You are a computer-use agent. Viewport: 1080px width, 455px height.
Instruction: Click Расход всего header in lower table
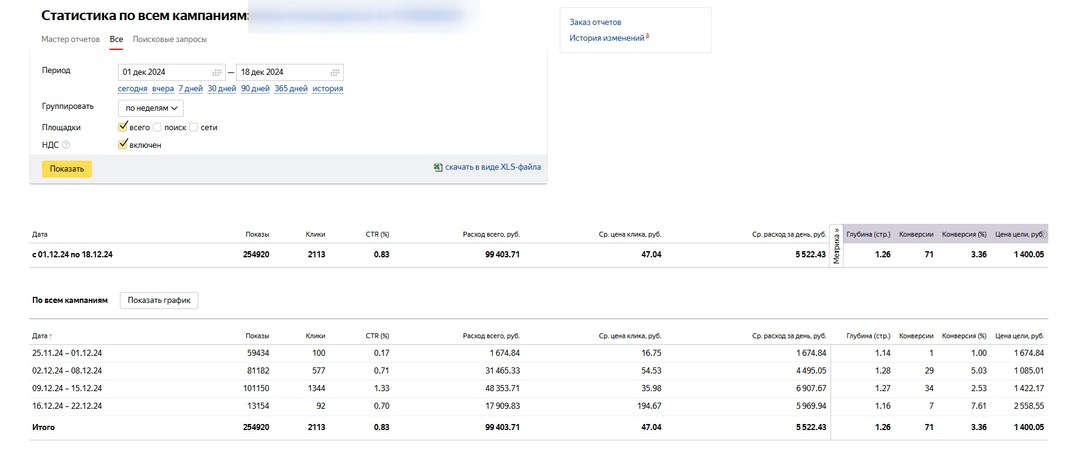coord(491,336)
